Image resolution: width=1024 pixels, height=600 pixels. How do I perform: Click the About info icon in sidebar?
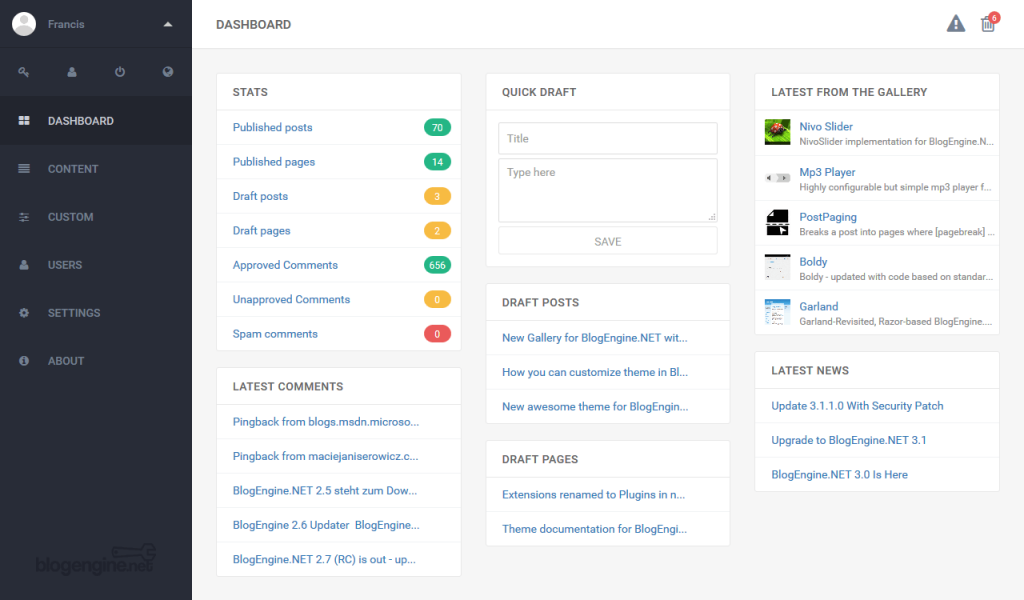(x=24, y=360)
